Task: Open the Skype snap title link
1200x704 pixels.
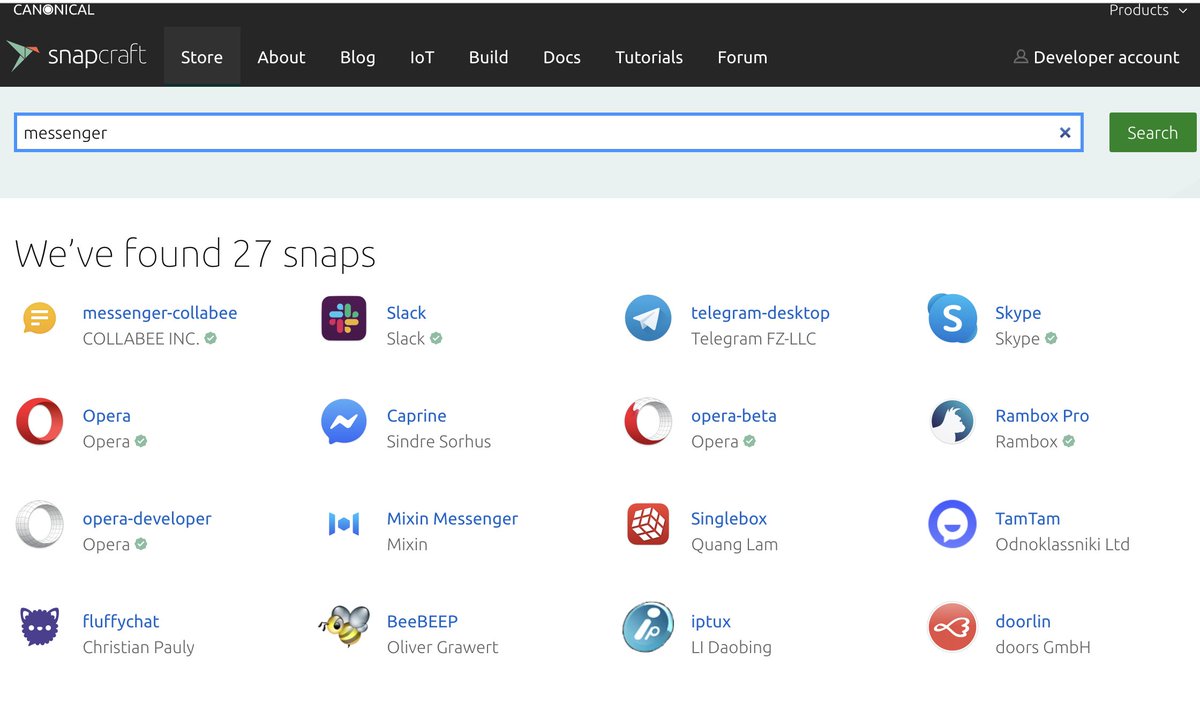Action: point(1018,313)
